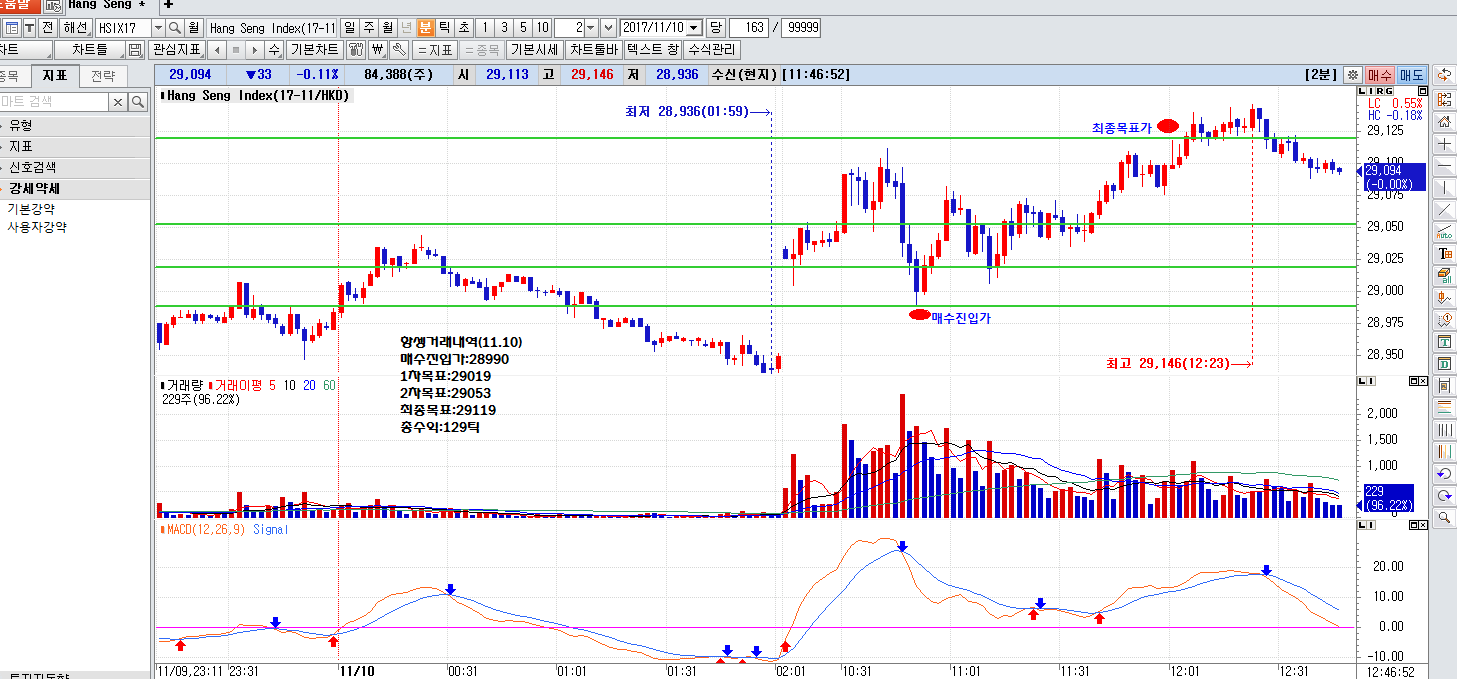Image resolution: width=1457 pixels, height=679 pixels.
Task: Click the total count field showing 99999
Action: coord(801,28)
